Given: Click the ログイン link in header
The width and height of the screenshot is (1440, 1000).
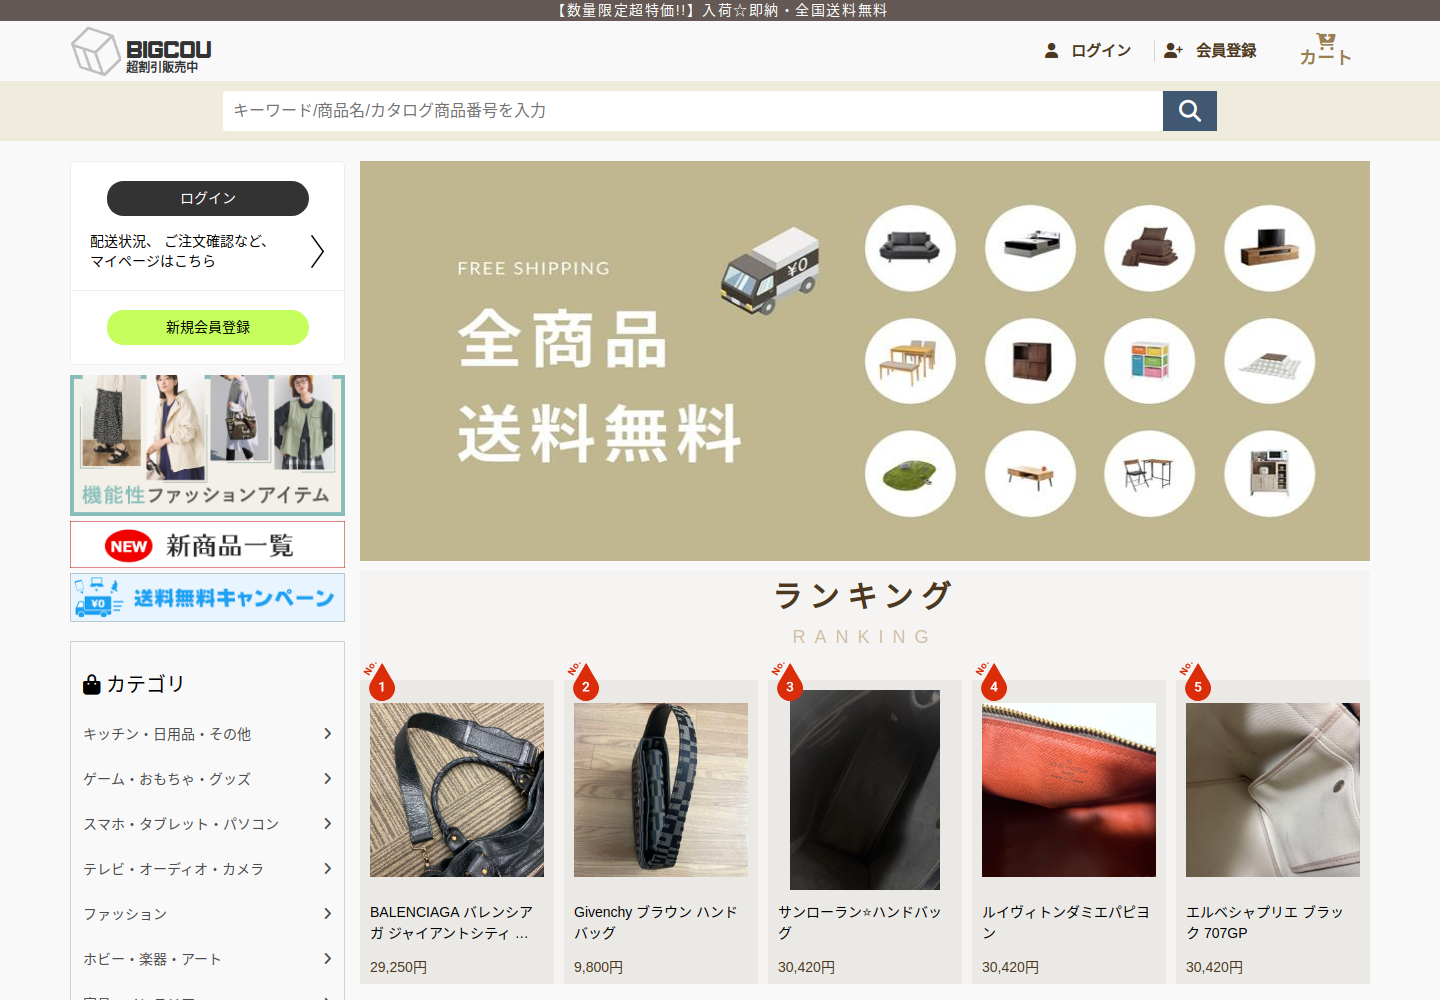Looking at the screenshot, I should point(1101,50).
